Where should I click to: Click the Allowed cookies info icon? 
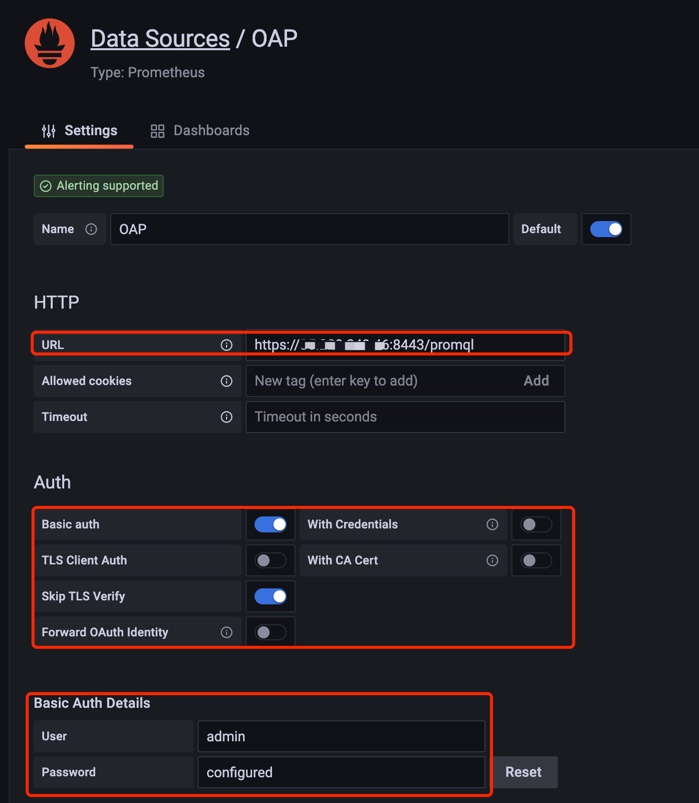226,381
